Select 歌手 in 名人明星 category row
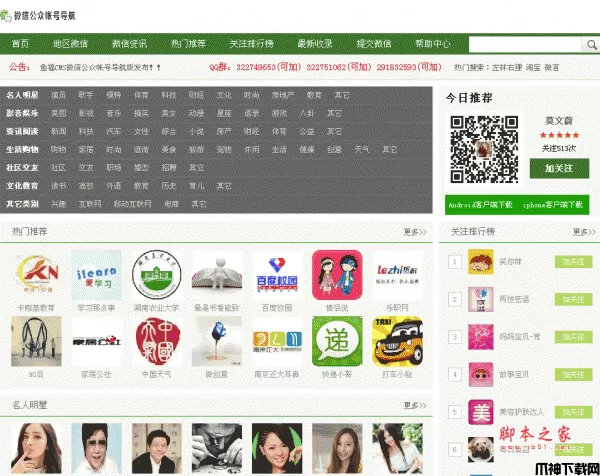Viewport: 600px width, 476px height. click(x=86, y=95)
